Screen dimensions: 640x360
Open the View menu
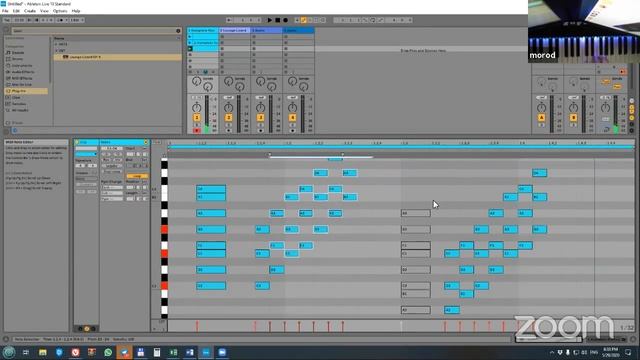tap(44, 11)
